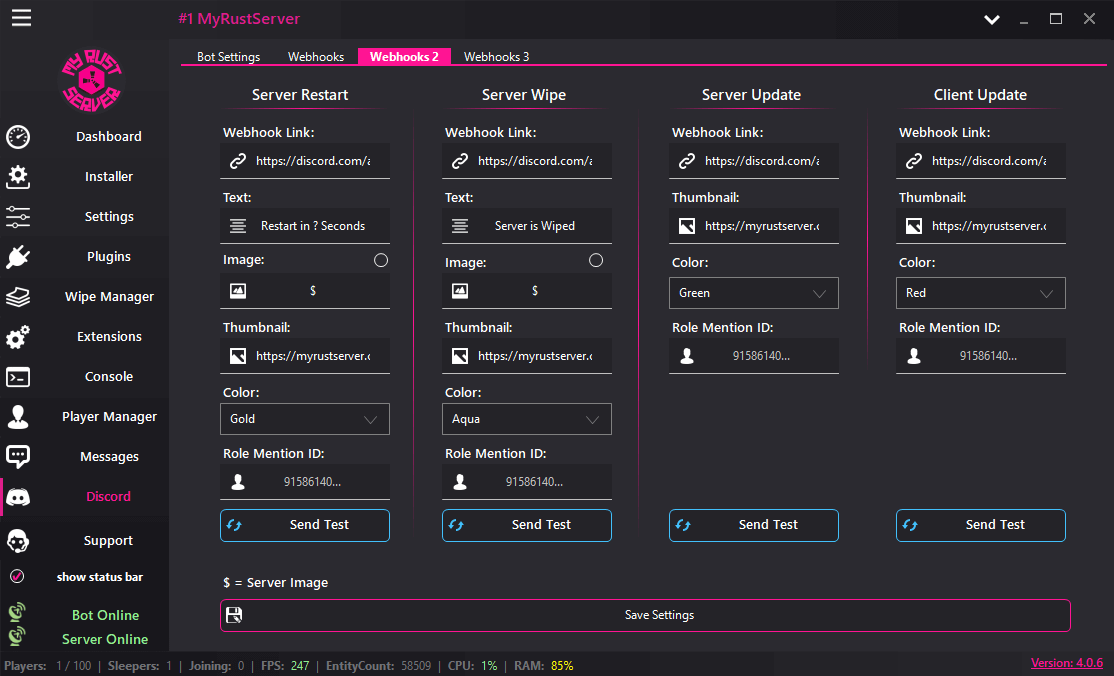
Task: Switch to the Webhooks 3 tab
Action: point(497,56)
